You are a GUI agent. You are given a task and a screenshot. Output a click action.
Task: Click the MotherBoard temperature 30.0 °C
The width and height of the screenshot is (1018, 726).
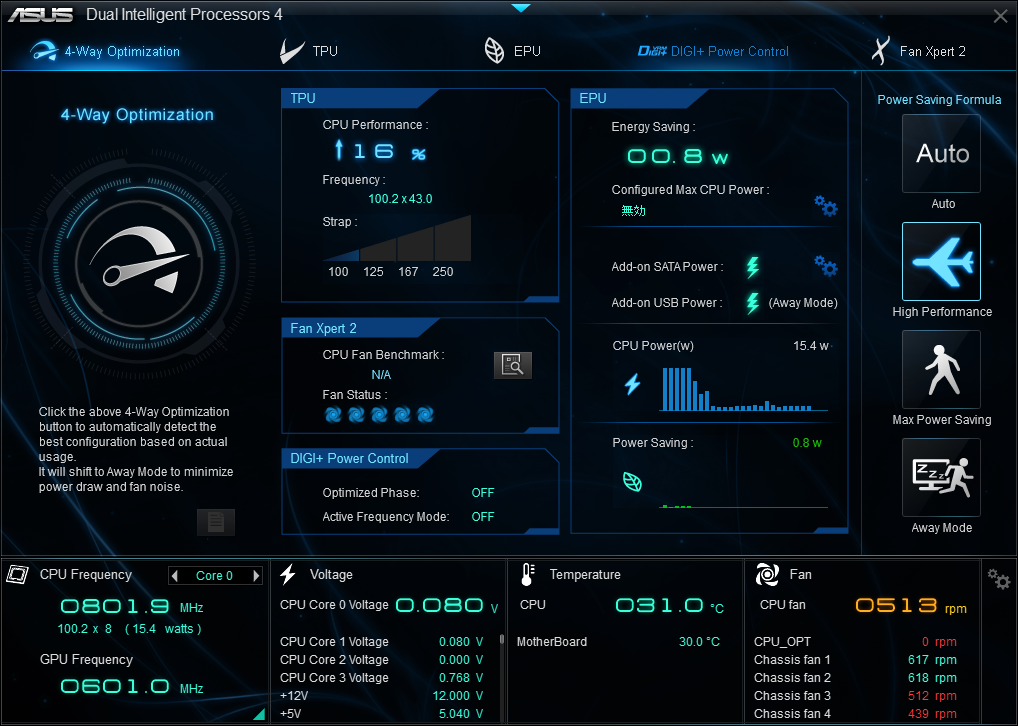click(x=699, y=642)
